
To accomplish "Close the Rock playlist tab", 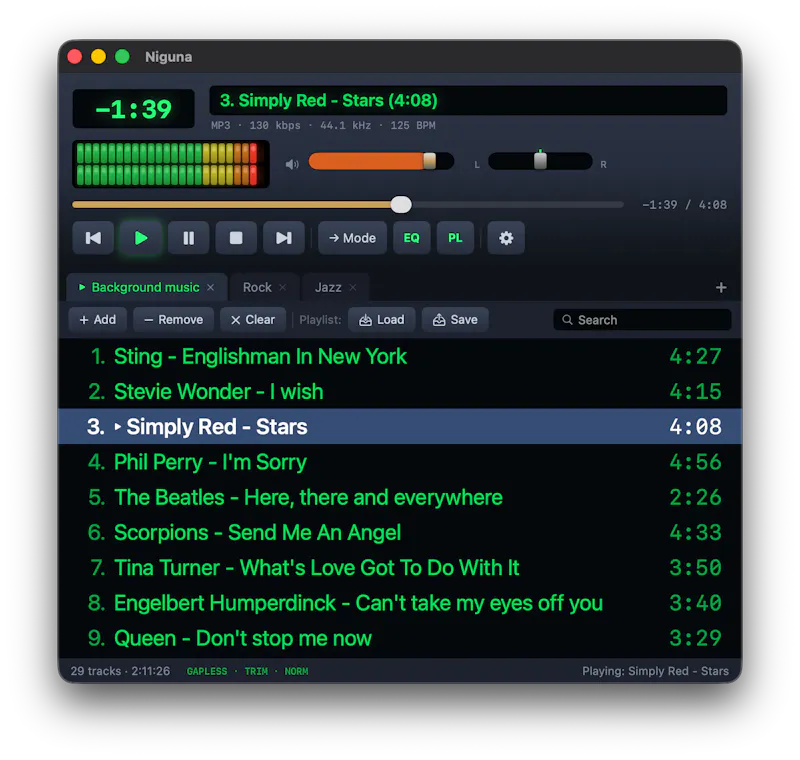I will pos(283,288).
